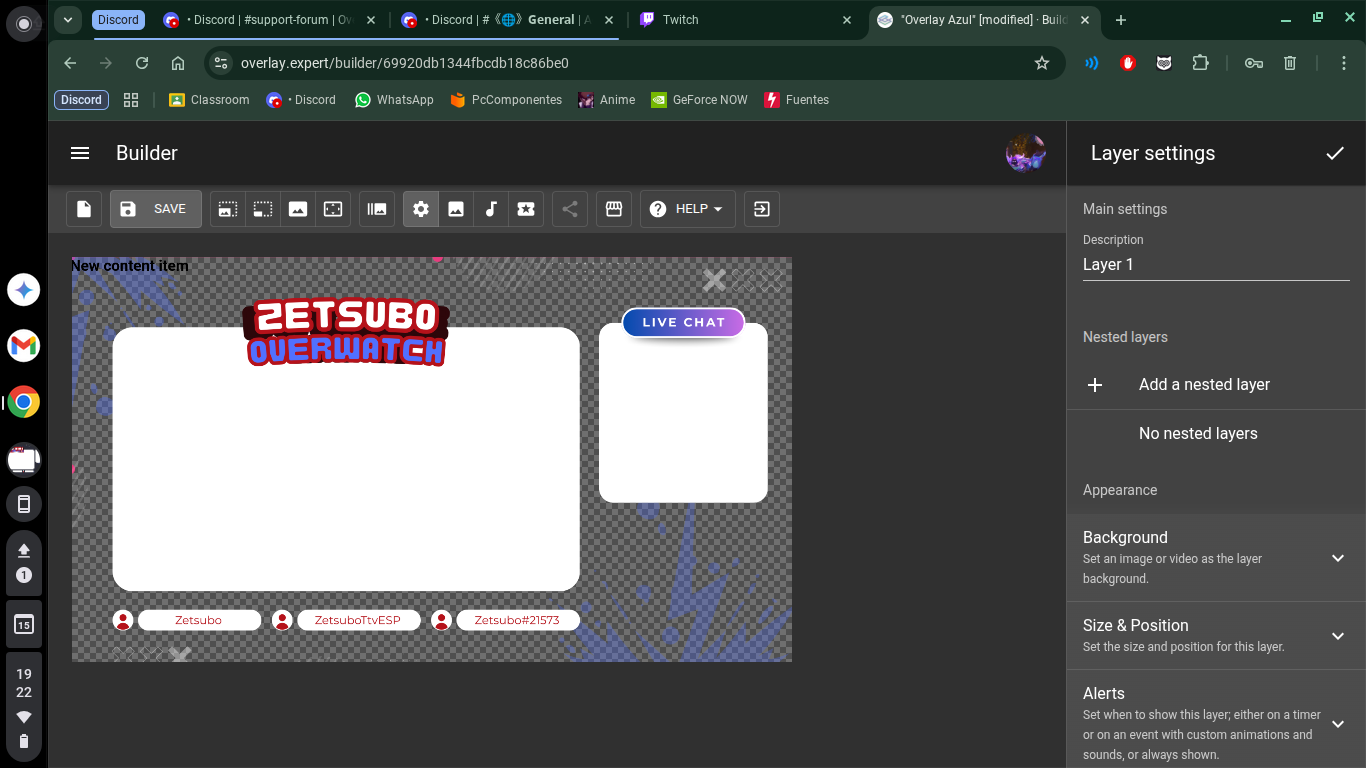Click the new document icon in the toolbar
Viewport: 1366px width, 768px height.
(84, 209)
